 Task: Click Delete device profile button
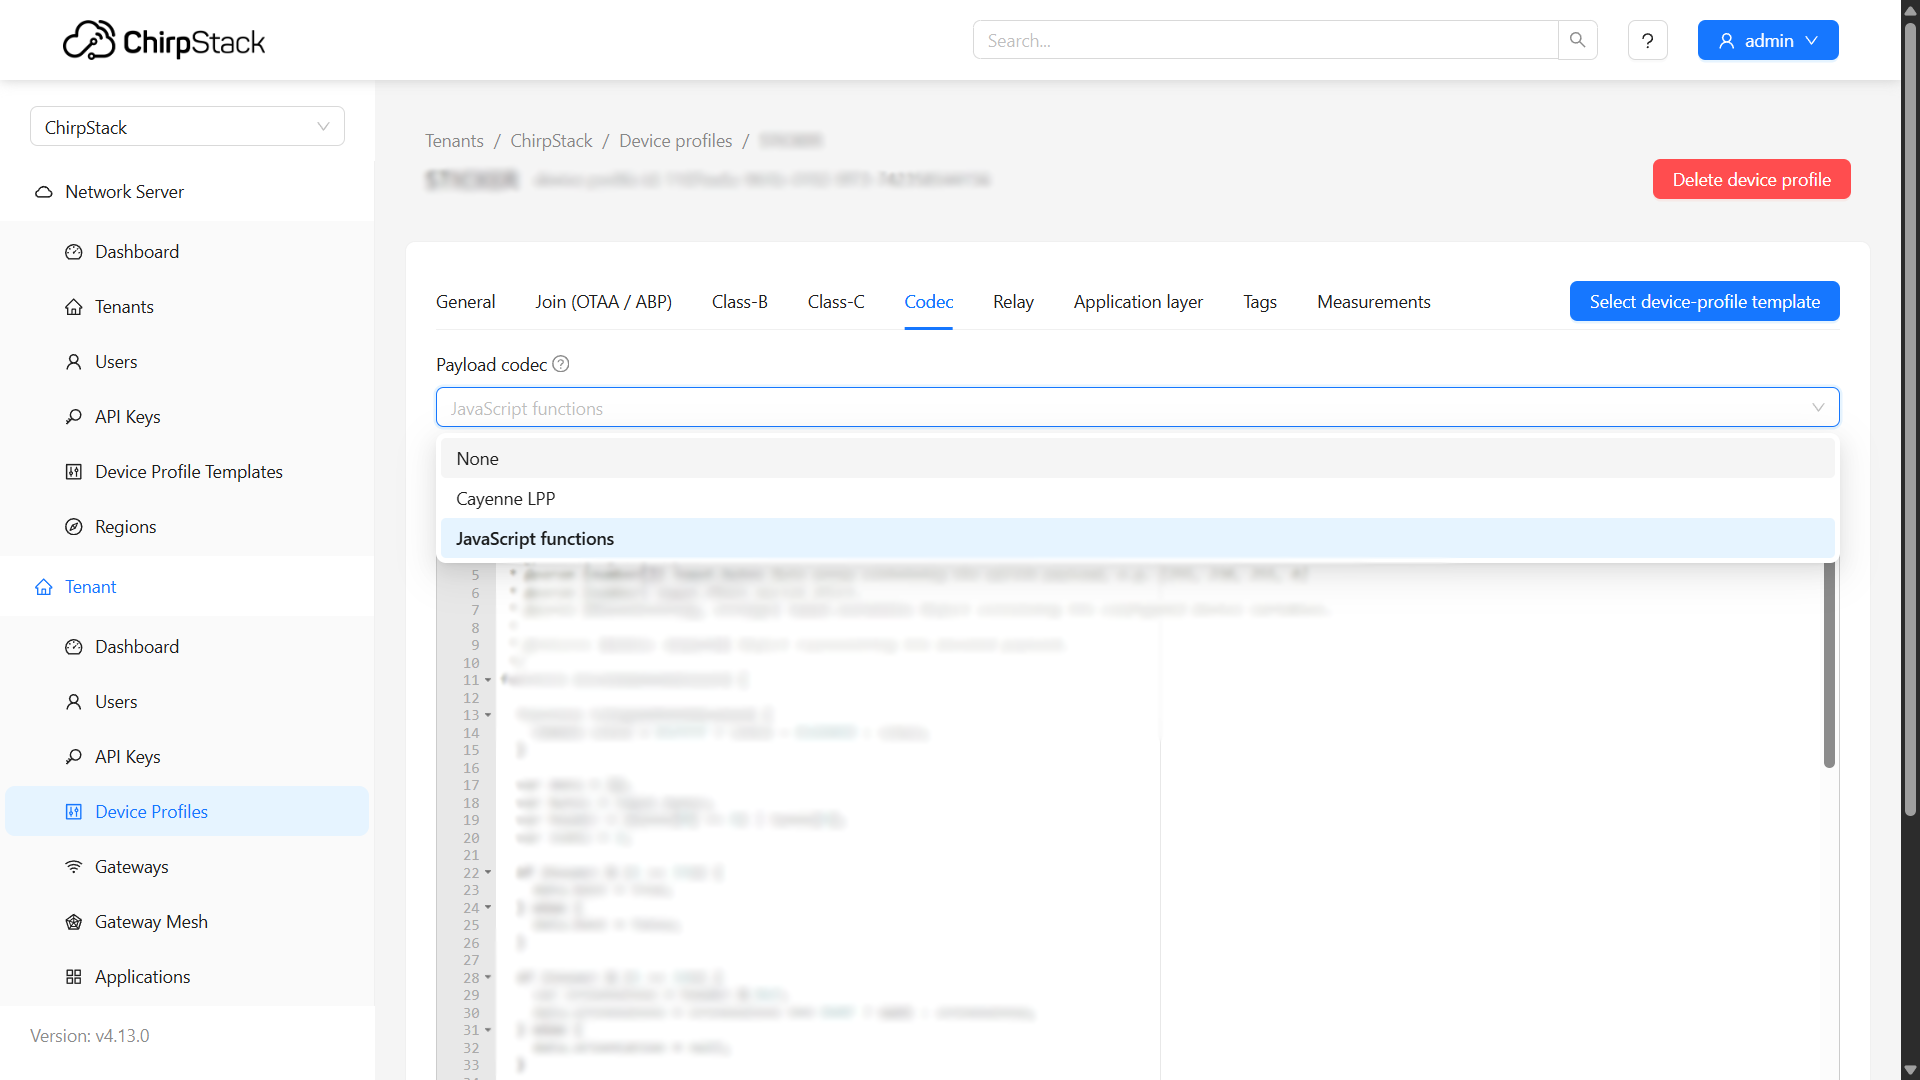[x=1751, y=180]
